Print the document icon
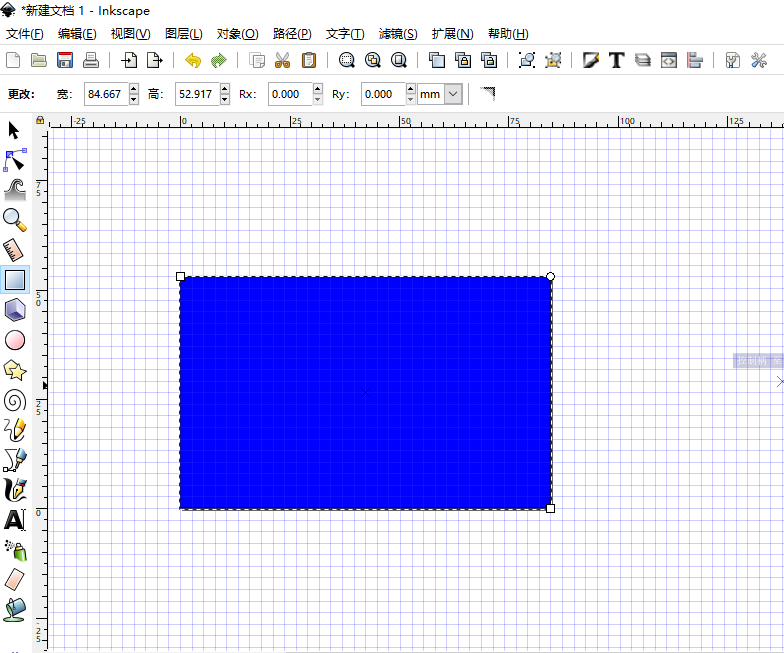Screen dimensions: 784x653 [90, 60]
